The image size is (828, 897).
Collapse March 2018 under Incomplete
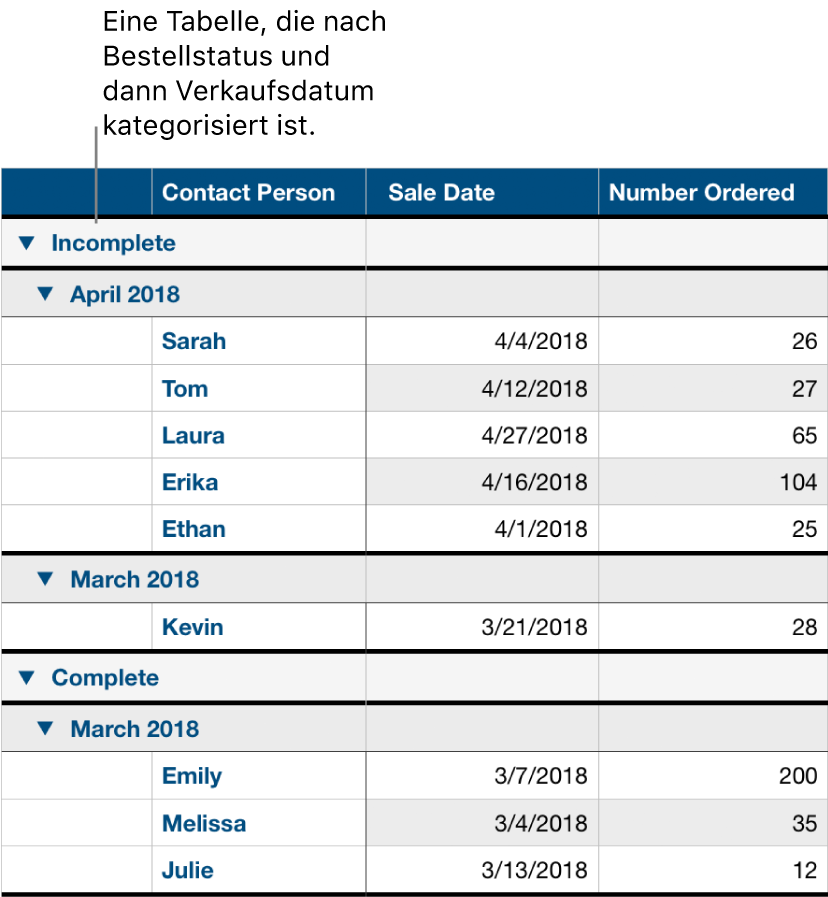click(44, 578)
